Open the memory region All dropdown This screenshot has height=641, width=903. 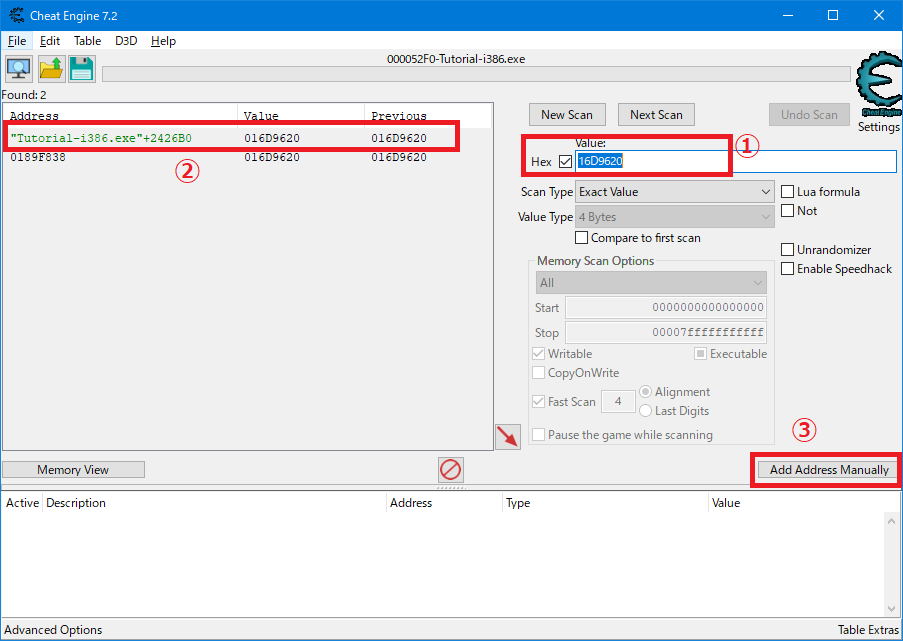[x=651, y=283]
